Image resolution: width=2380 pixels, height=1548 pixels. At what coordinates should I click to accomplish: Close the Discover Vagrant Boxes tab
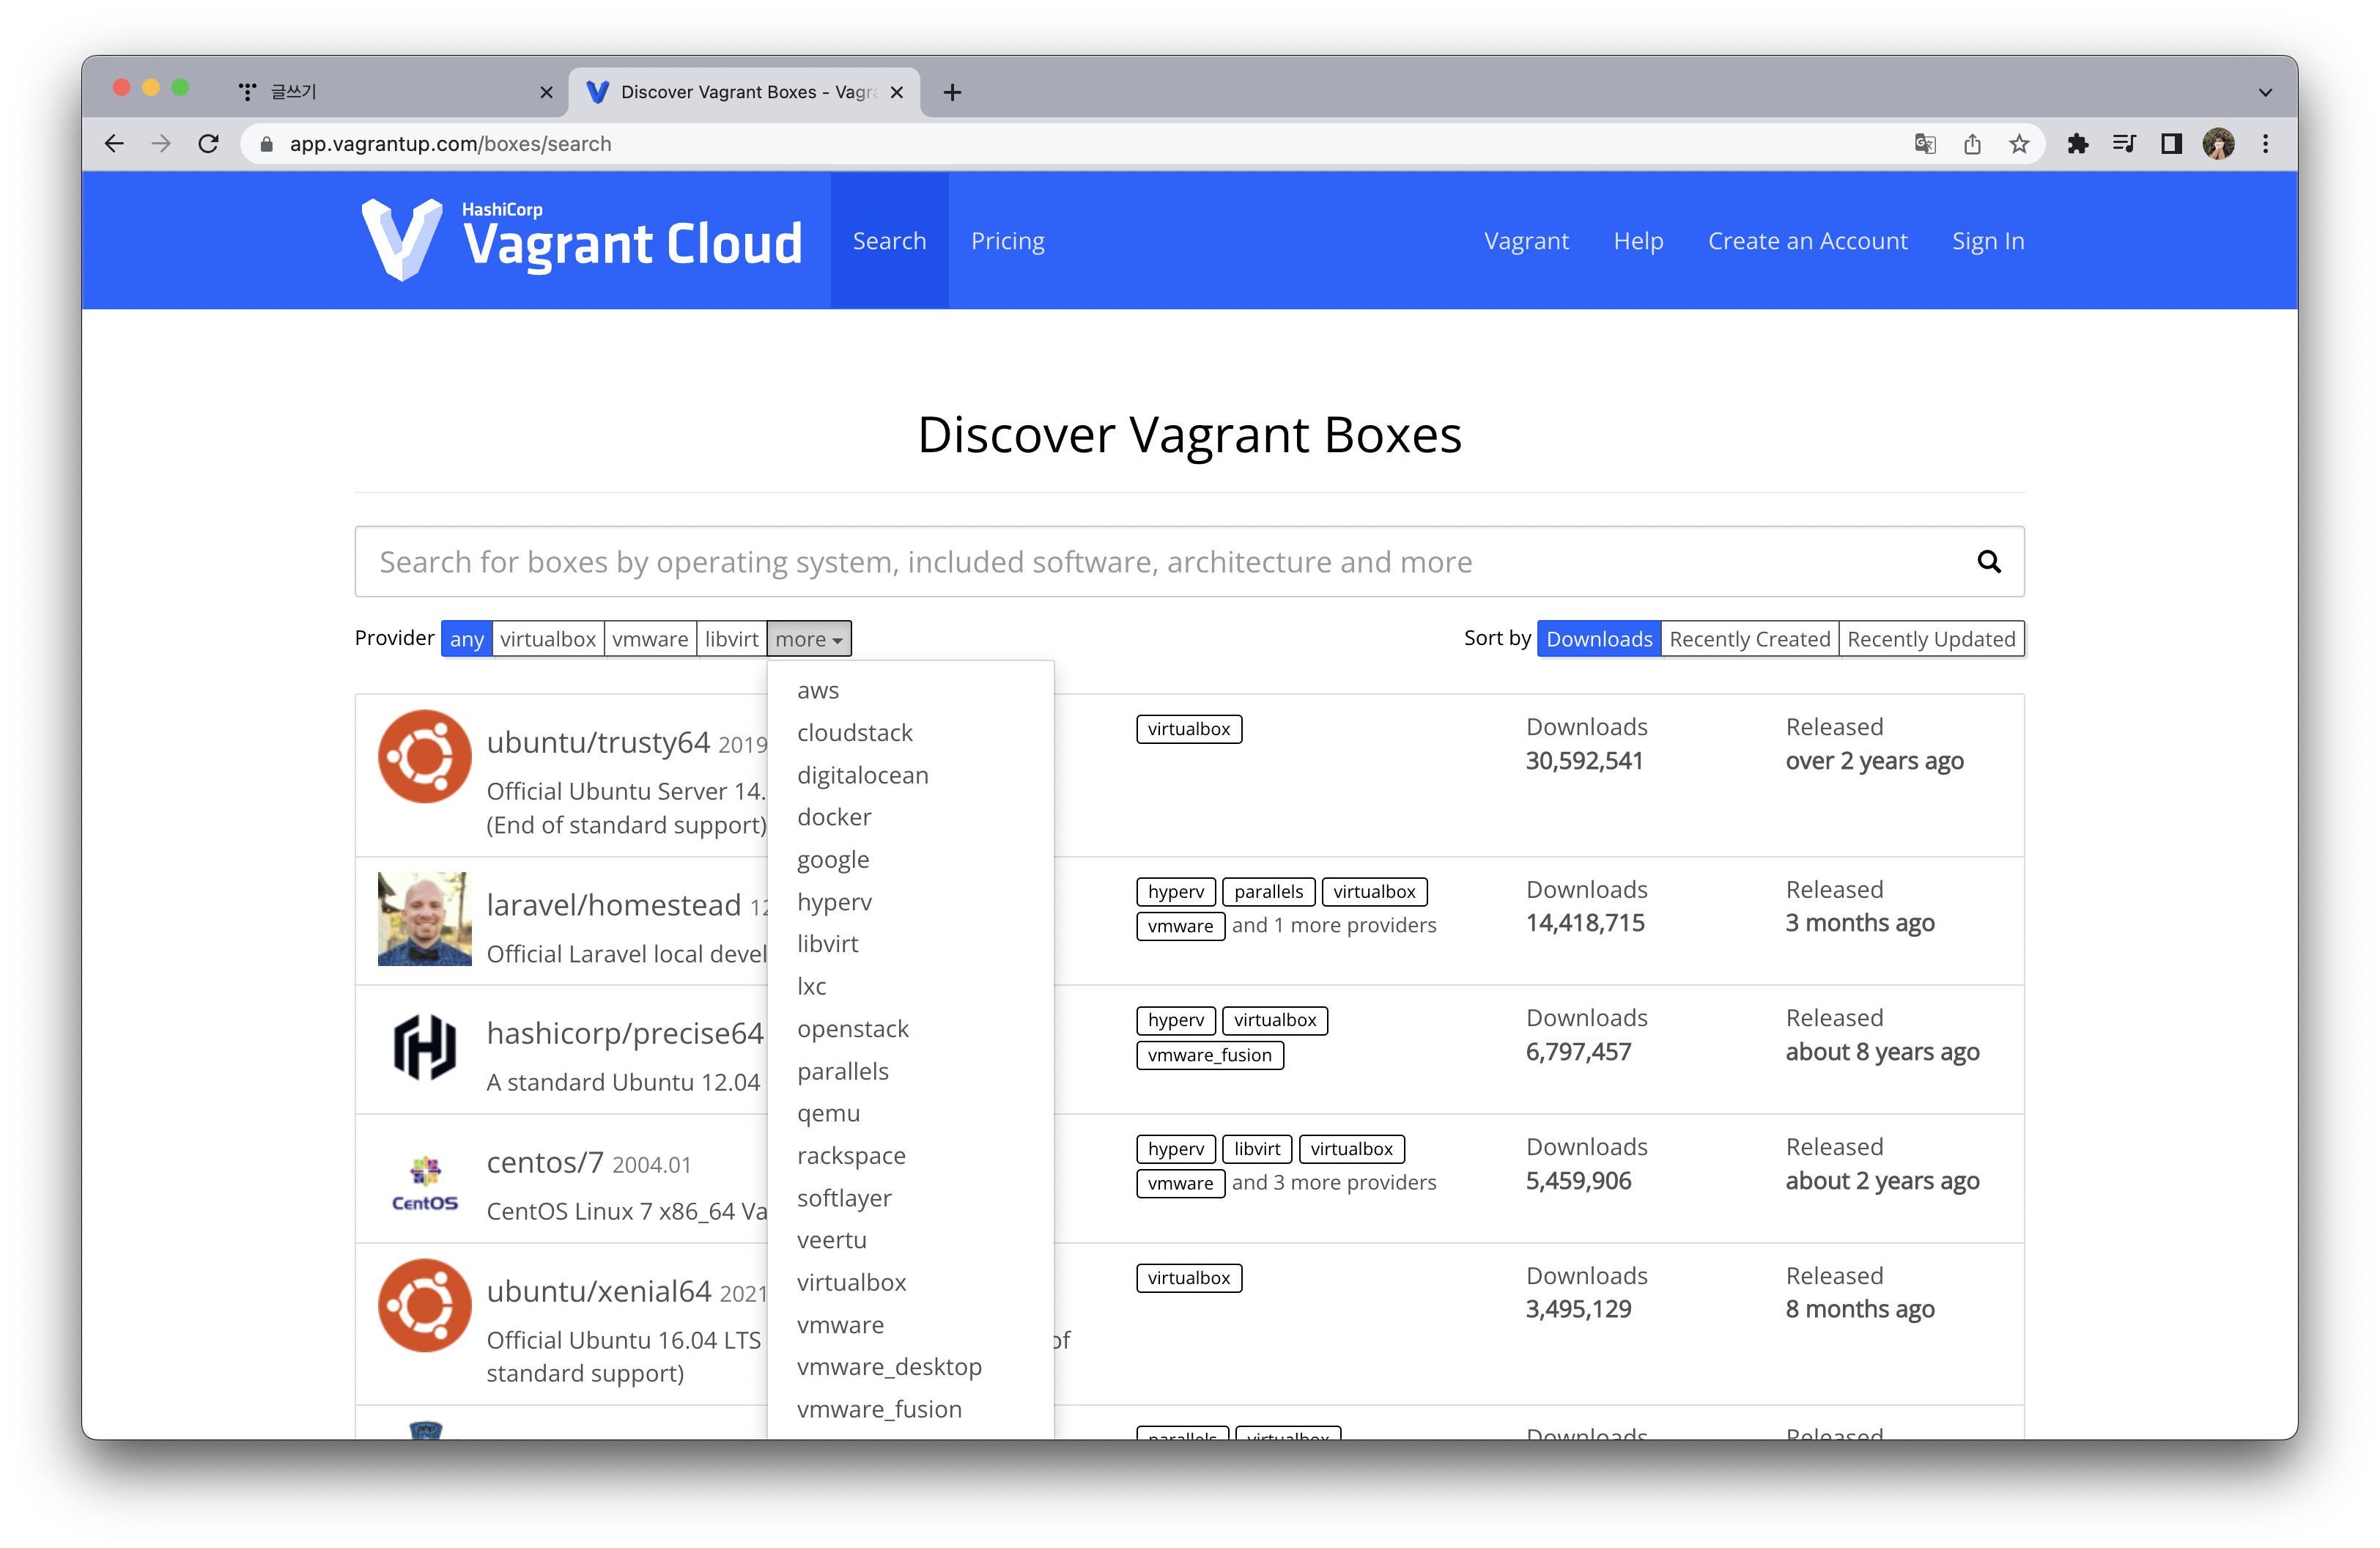point(897,92)
